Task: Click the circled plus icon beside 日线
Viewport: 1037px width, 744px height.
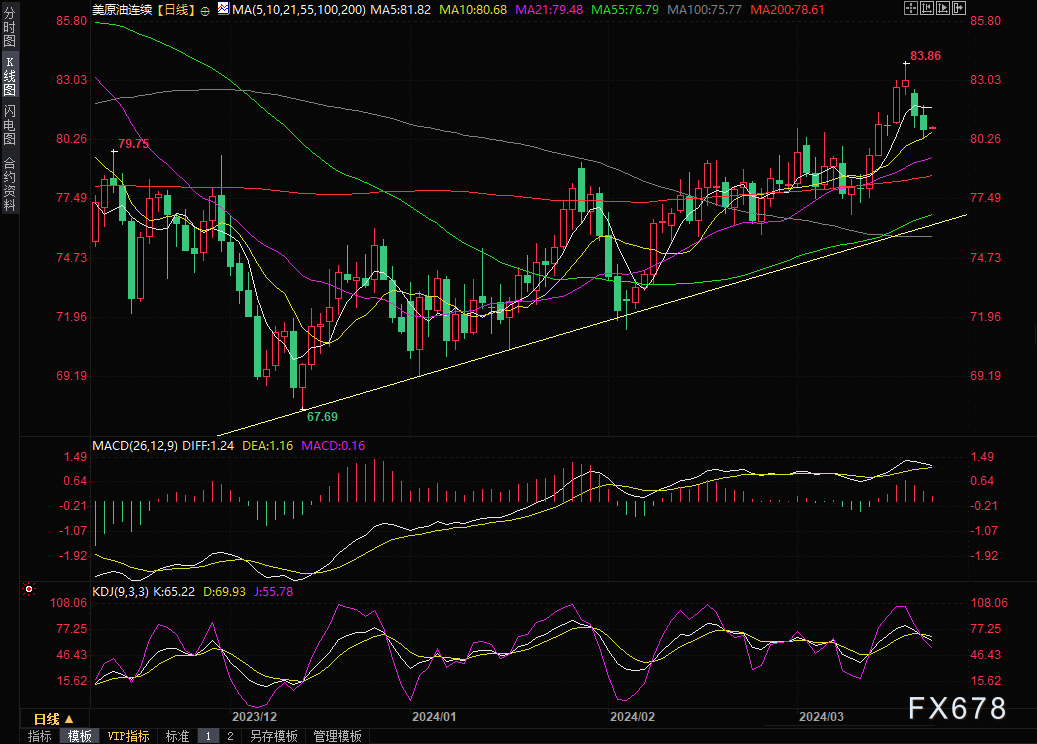Action: pyautogui.click(x=205, y=11)
